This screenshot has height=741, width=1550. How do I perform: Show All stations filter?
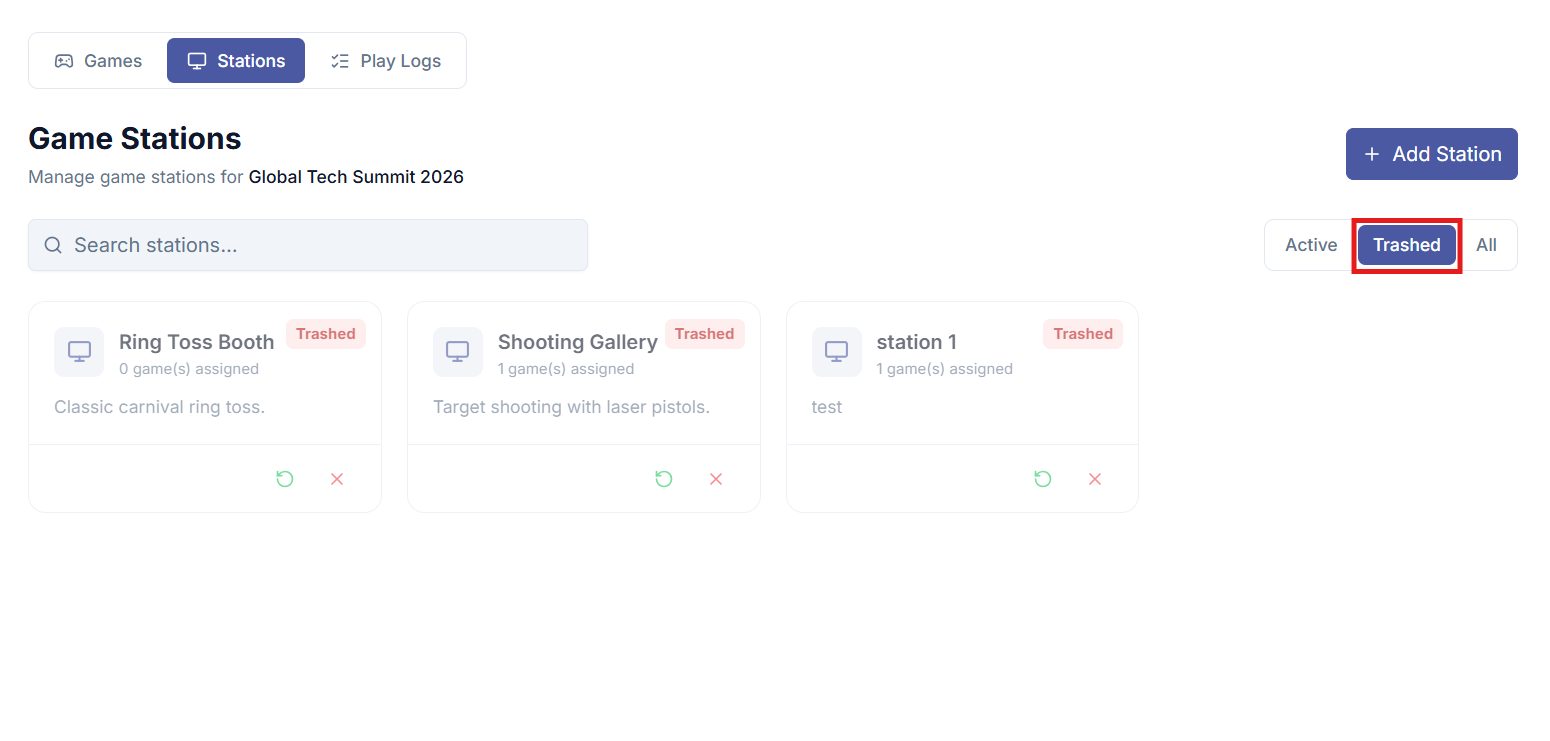(x=1487, y=245)
